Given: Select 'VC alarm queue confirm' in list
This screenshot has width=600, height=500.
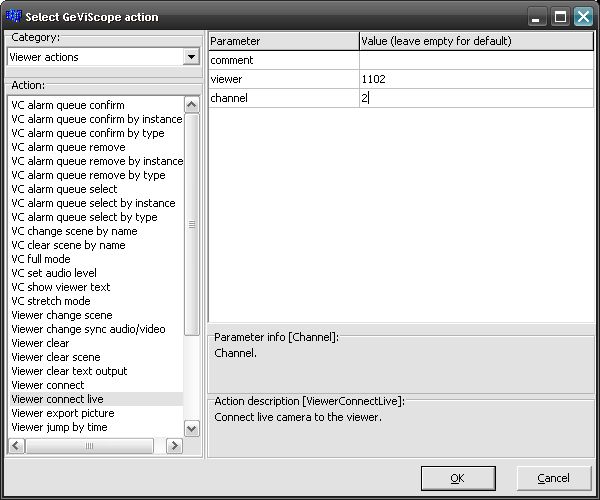Looking at the screenshot, I should 68,105.
